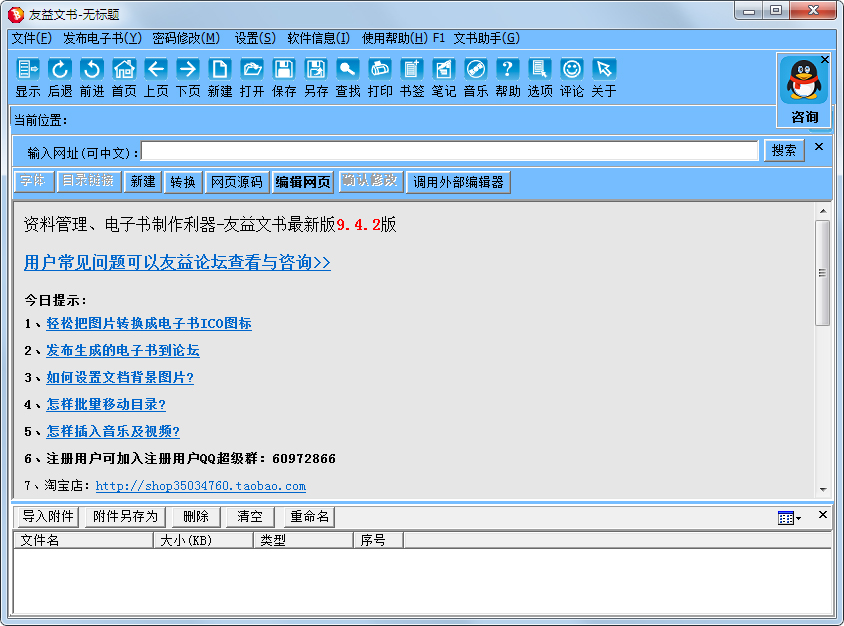
Task: Click the vertical scrollbar thumb
Action: click(x=822, y=273)
